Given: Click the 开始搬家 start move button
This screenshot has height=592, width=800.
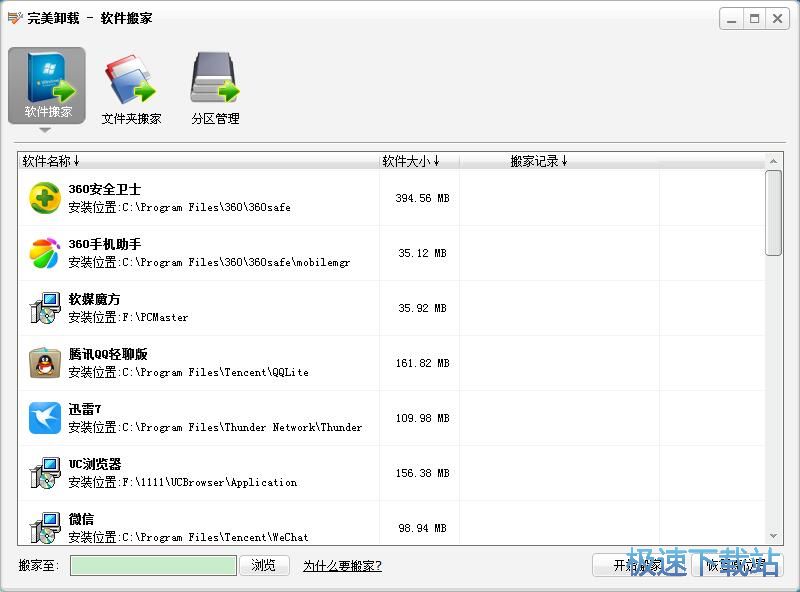Looking at the screenshot, I should pos(641,565).
